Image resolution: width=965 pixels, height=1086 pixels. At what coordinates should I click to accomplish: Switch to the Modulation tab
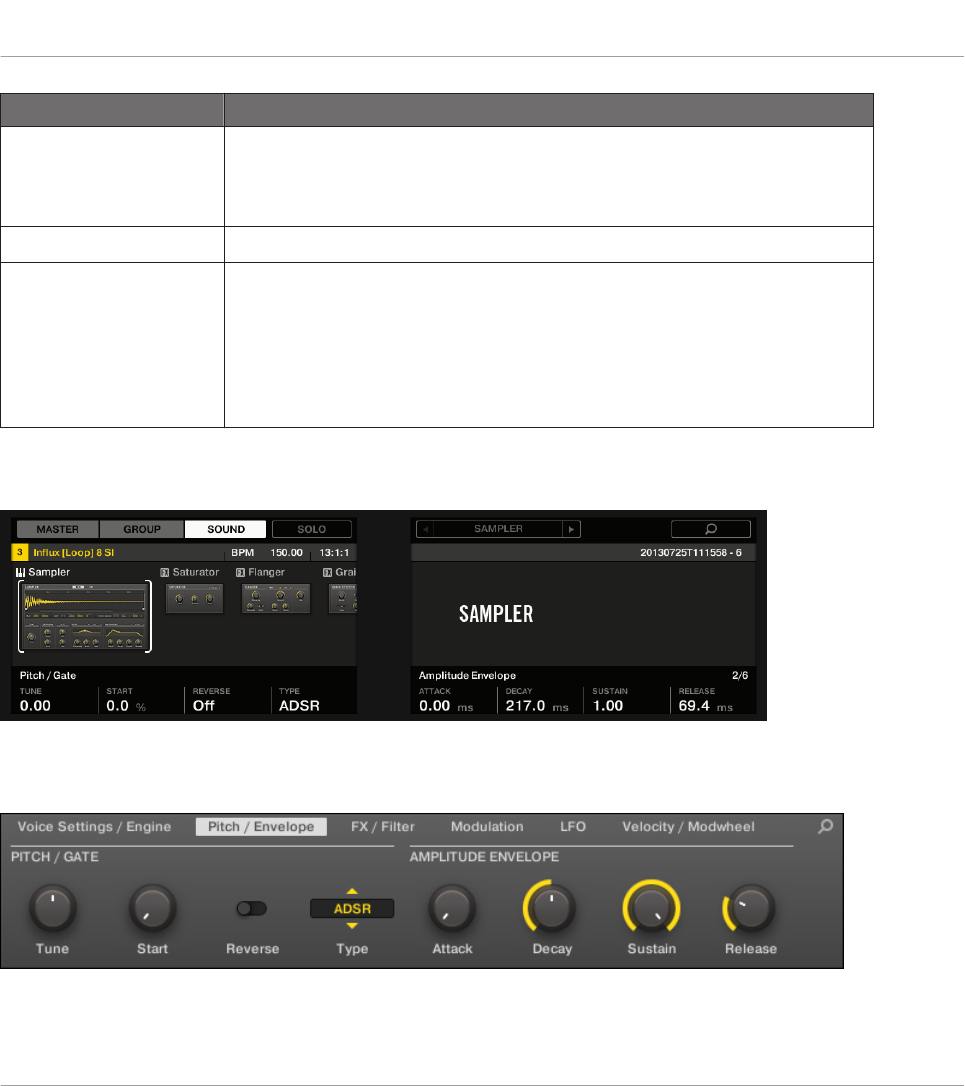pos(487,827)
